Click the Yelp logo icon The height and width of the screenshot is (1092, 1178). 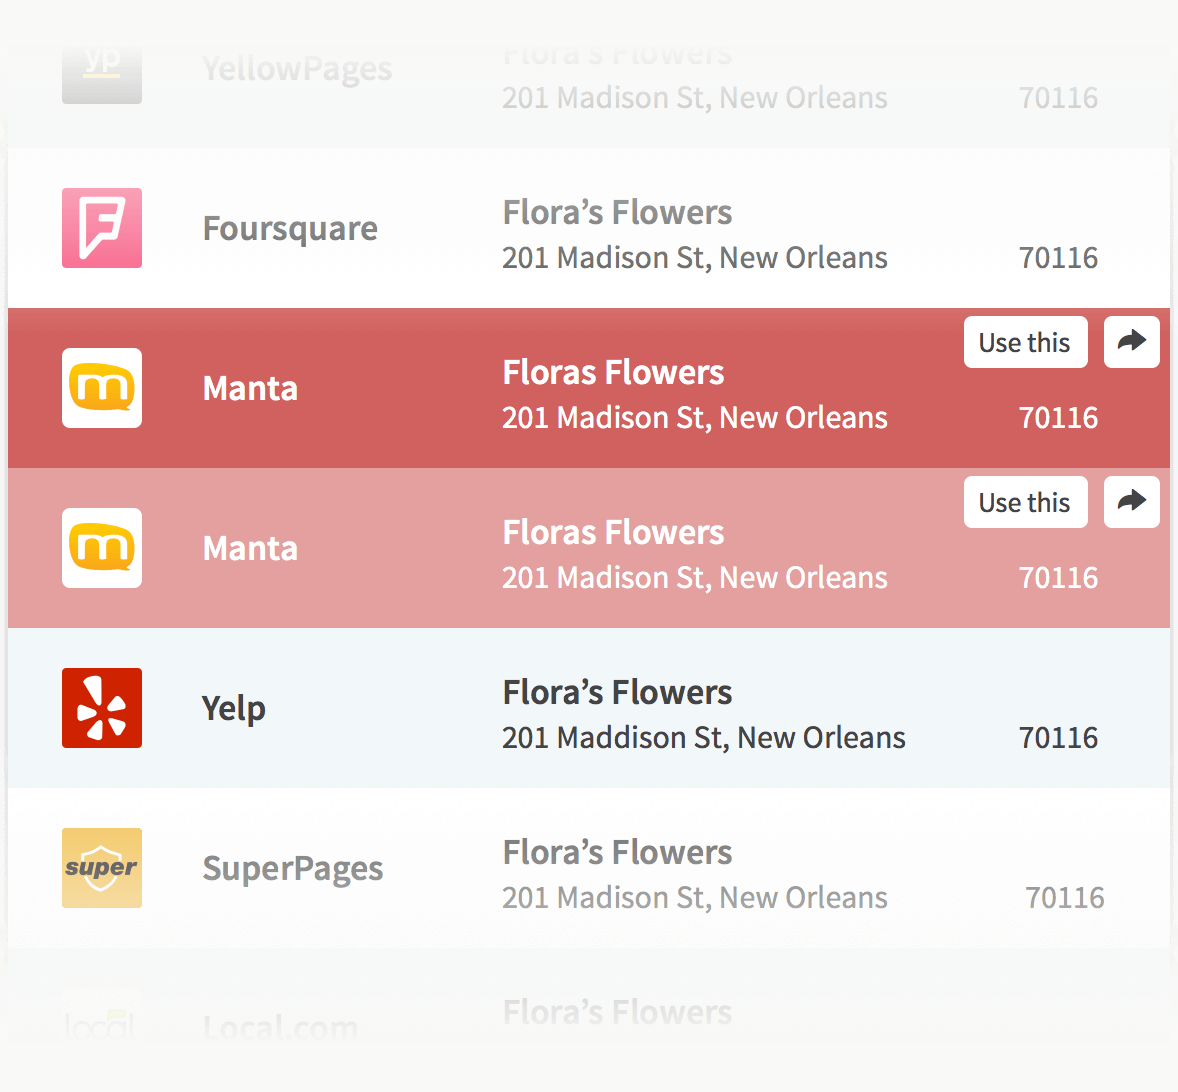[x=101, y=707]
